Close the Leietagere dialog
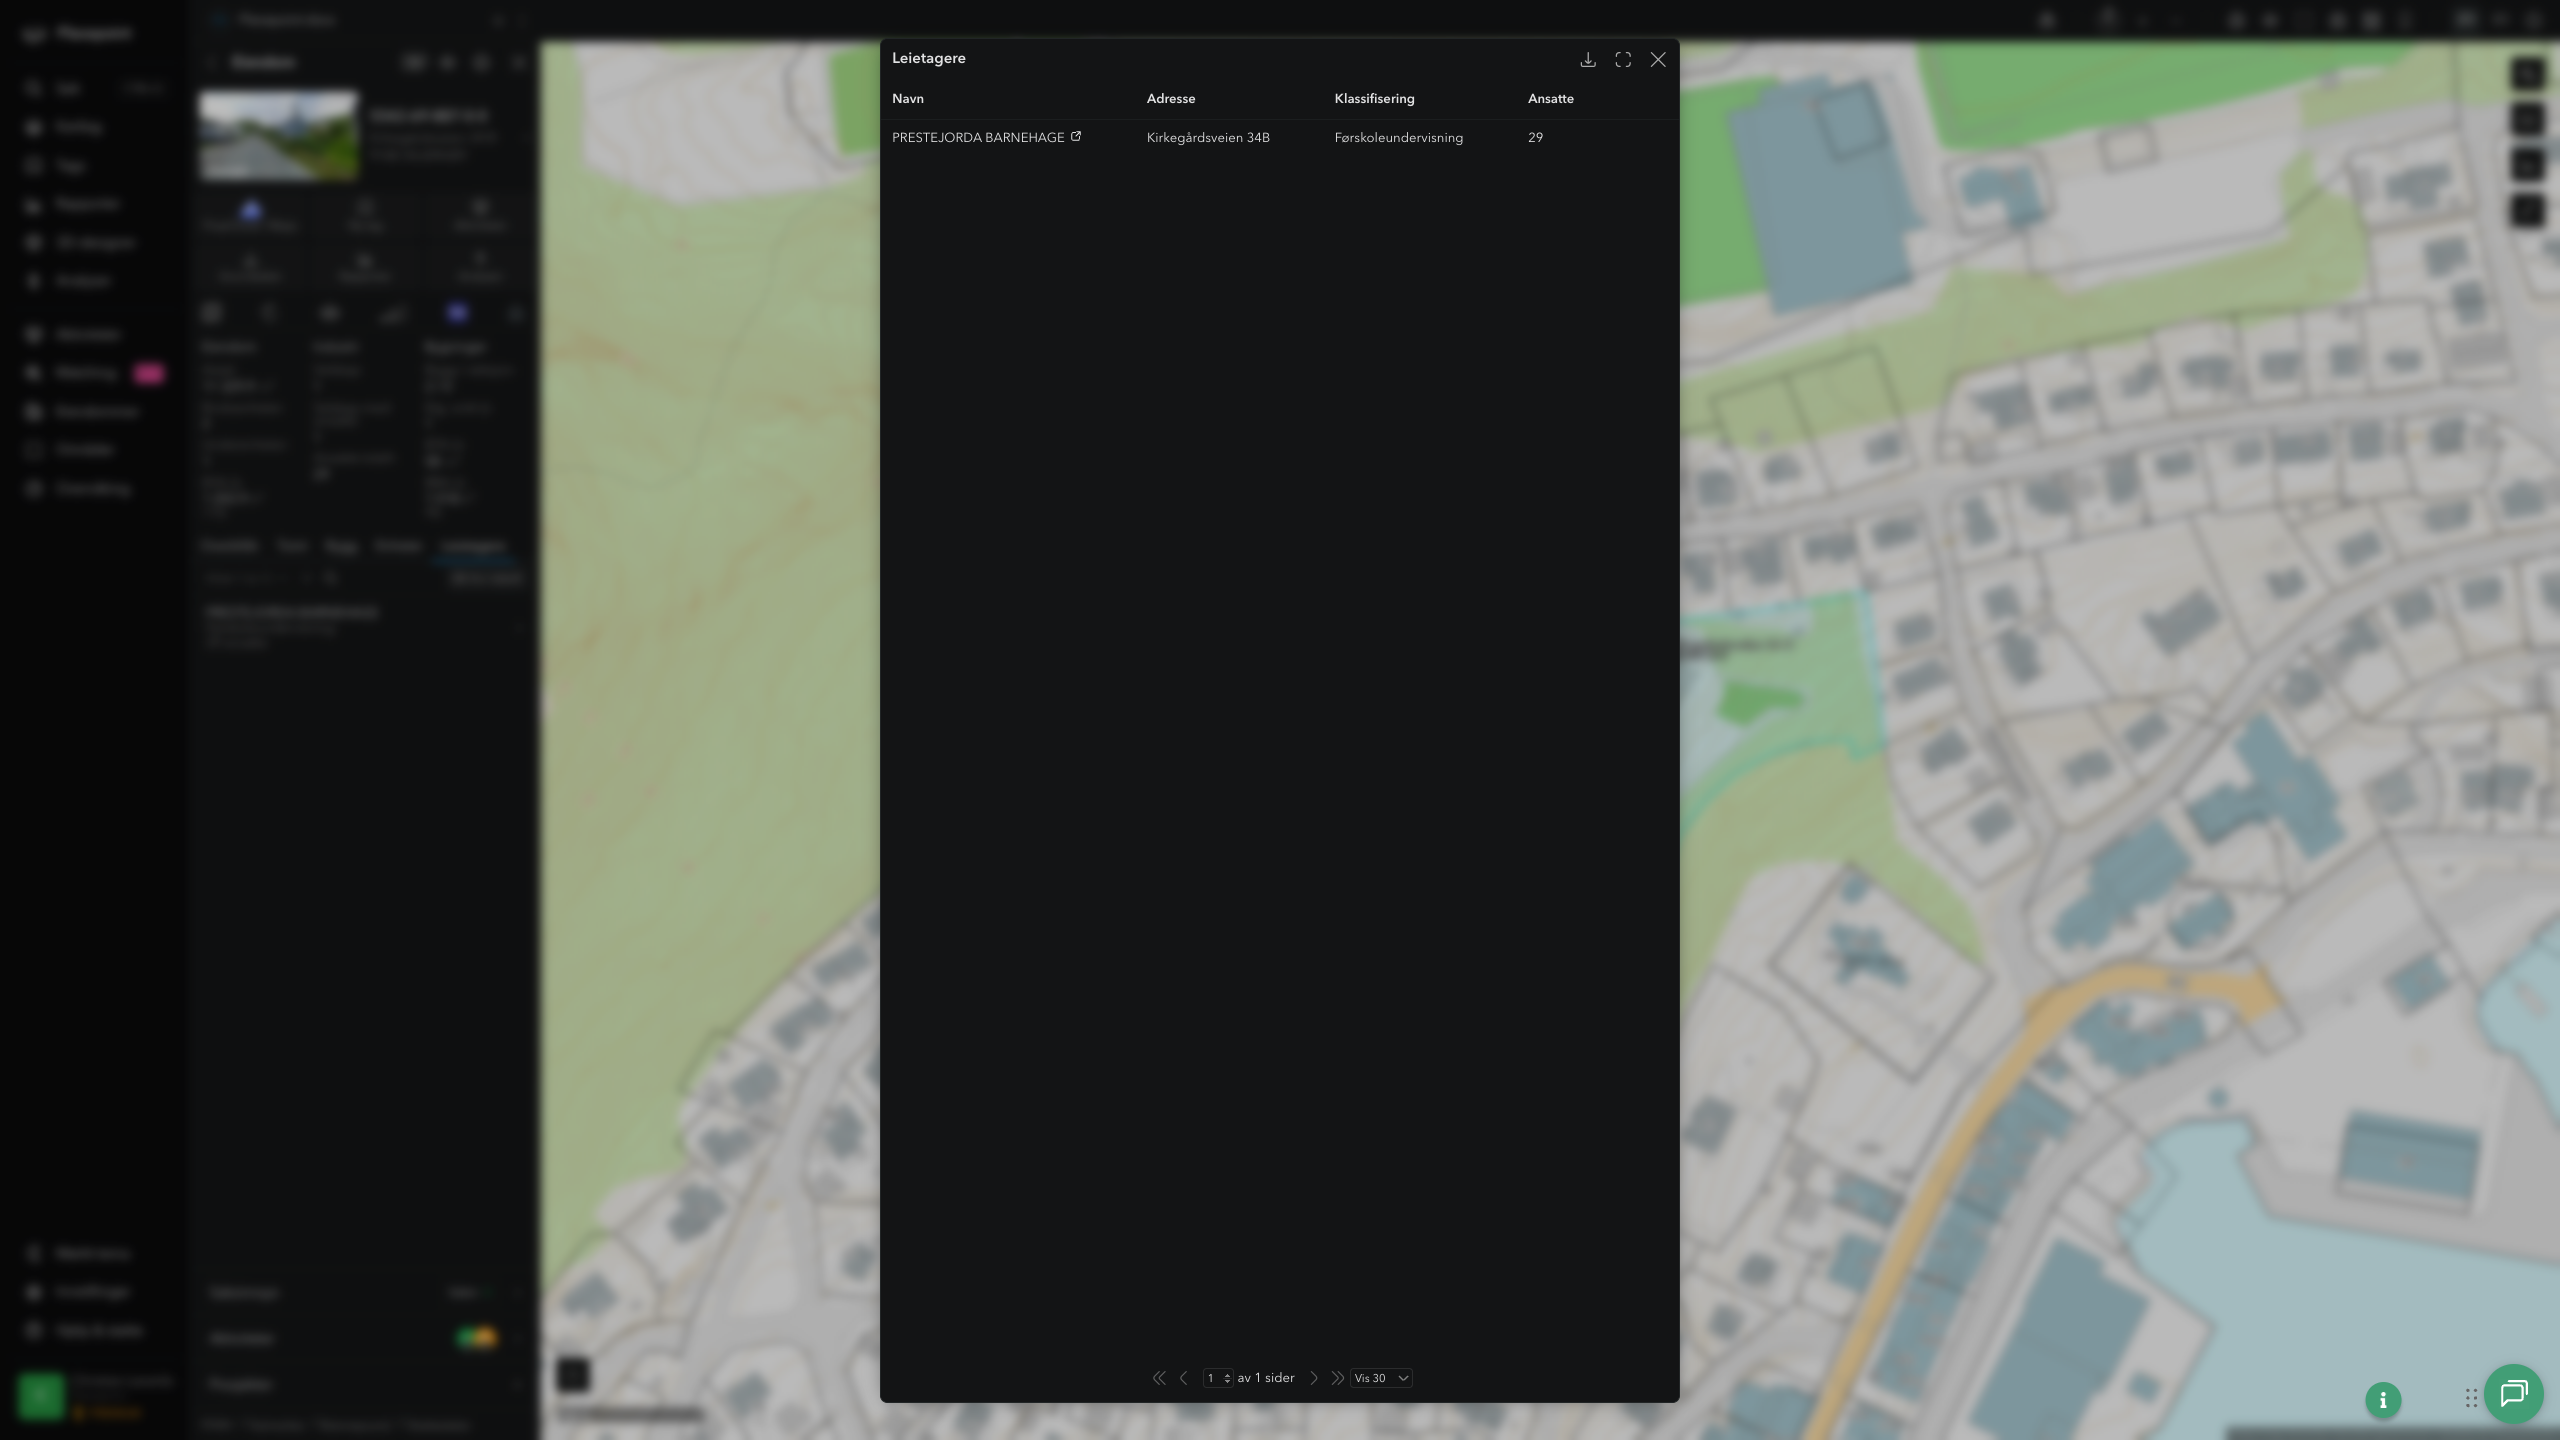This screenshot has width=2560, height=1440. pyautogui.click(x=1658, y=60)
